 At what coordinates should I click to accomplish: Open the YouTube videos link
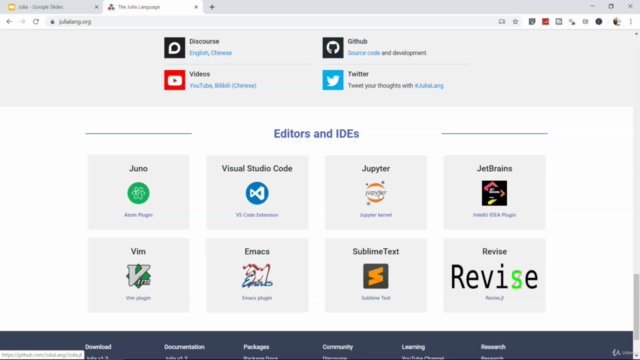[x=200, y=86]
